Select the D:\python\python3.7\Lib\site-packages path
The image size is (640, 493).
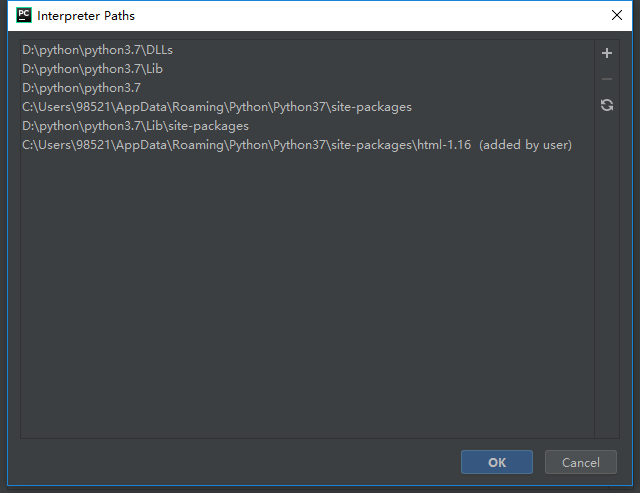point(307,126)
